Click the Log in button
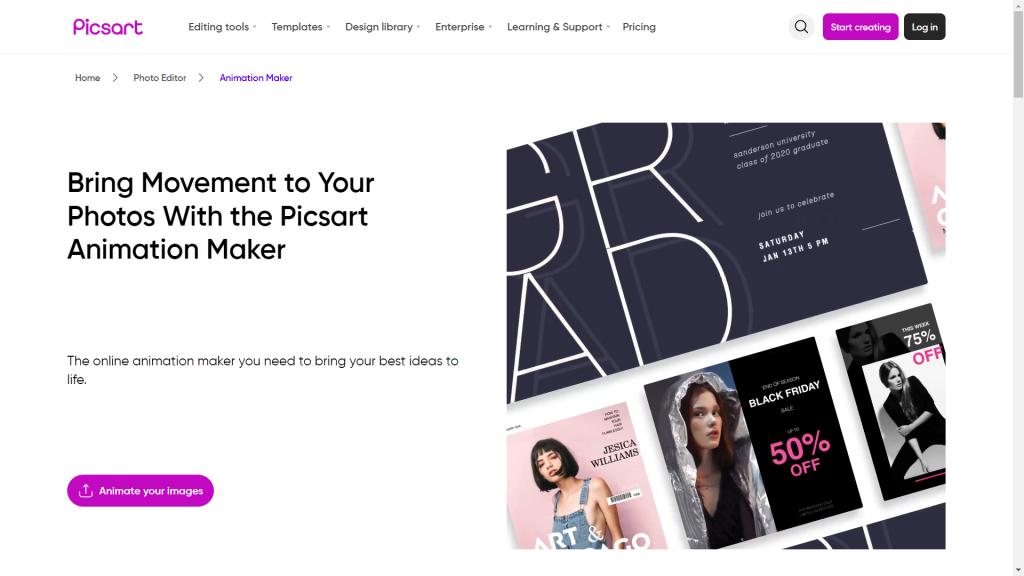The image size is (1024, 576). (924, 27)
